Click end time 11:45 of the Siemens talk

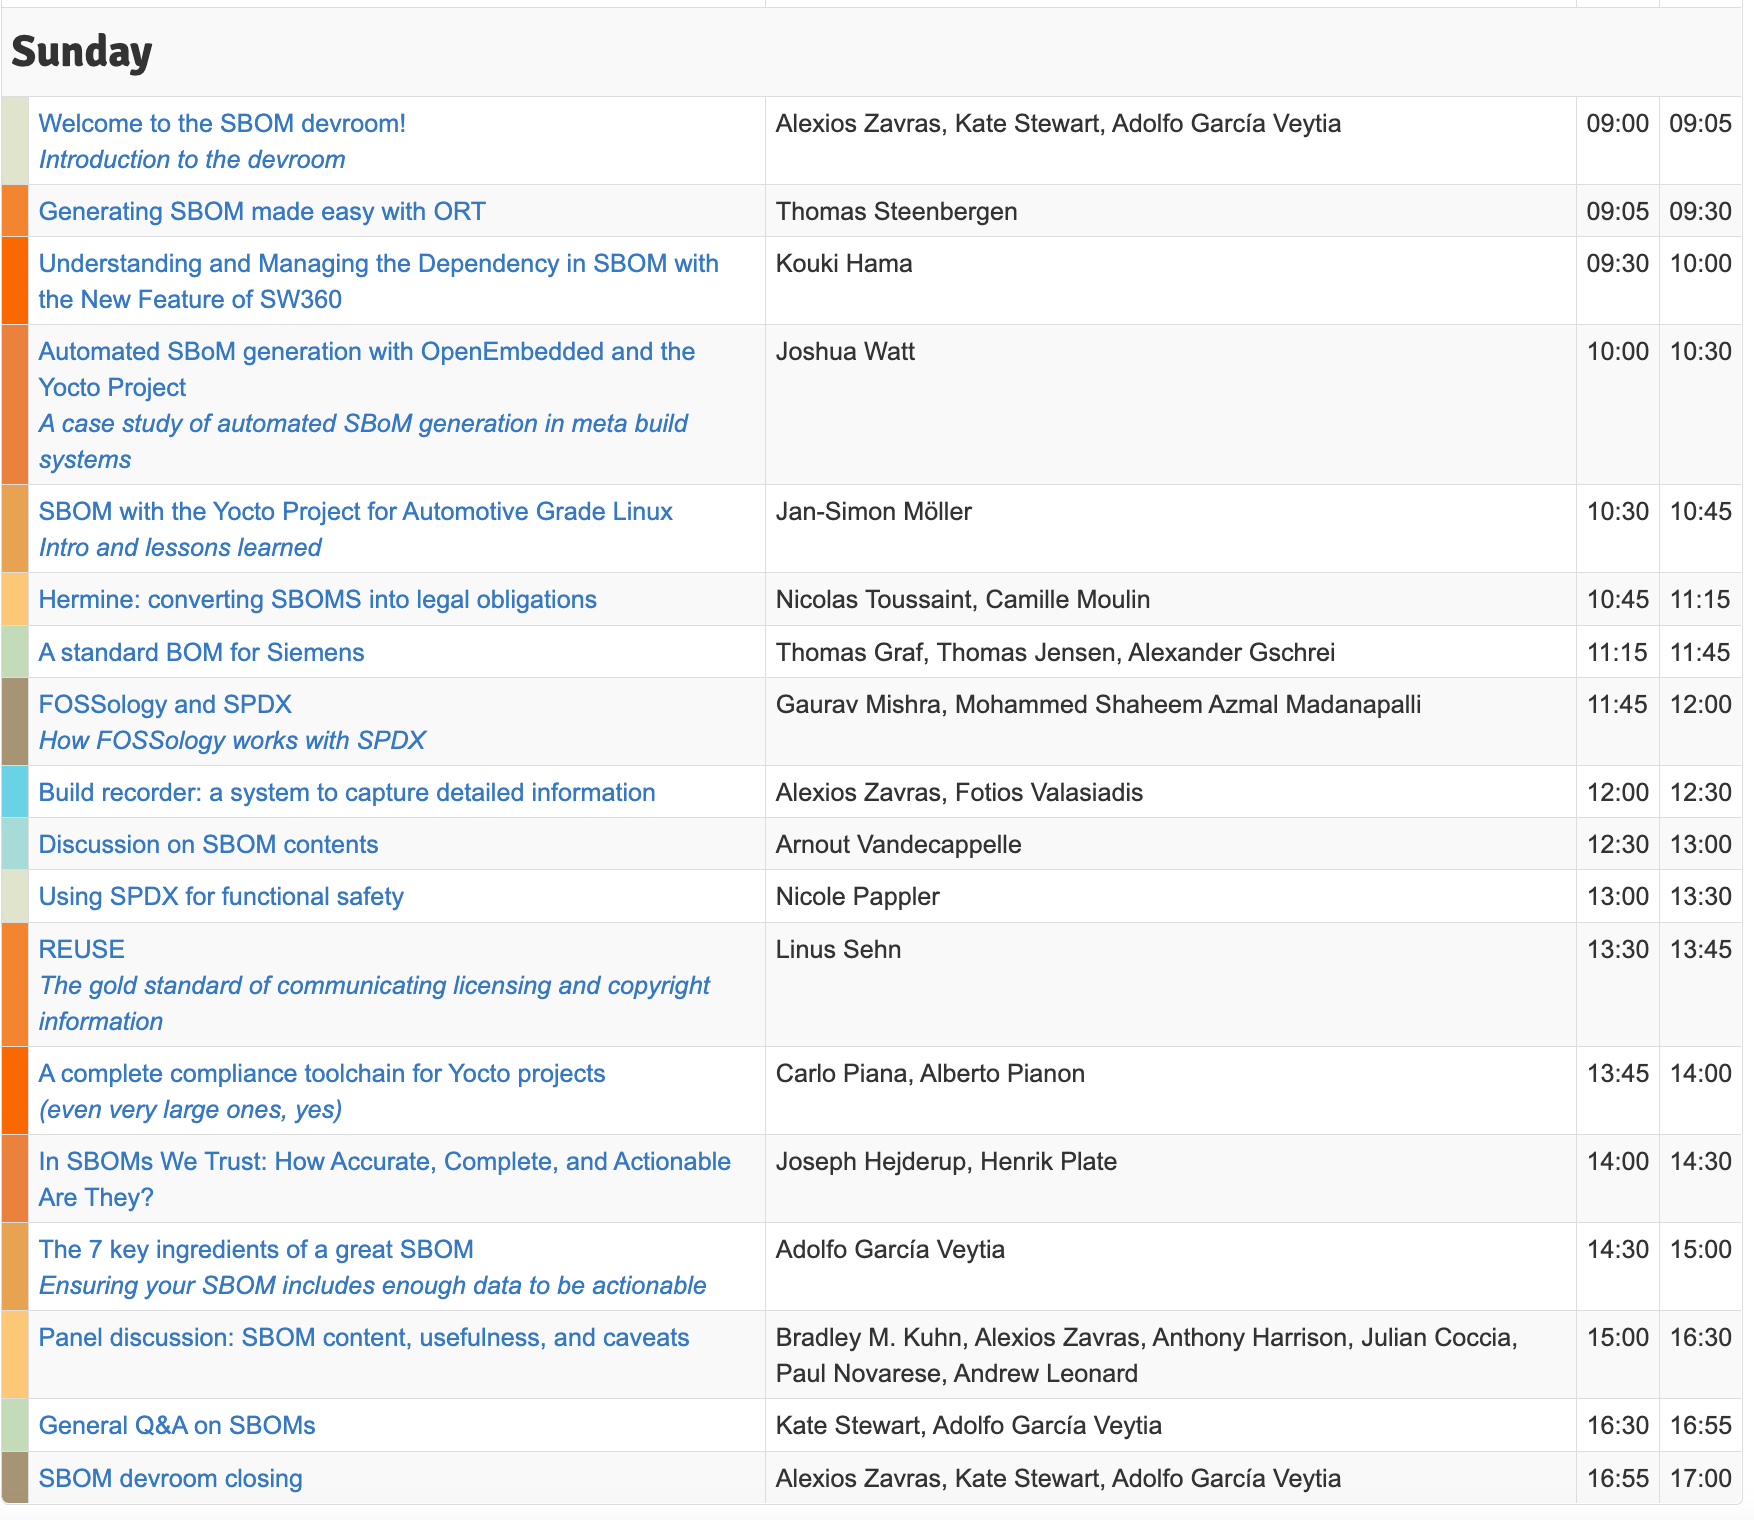(1700, 652)
